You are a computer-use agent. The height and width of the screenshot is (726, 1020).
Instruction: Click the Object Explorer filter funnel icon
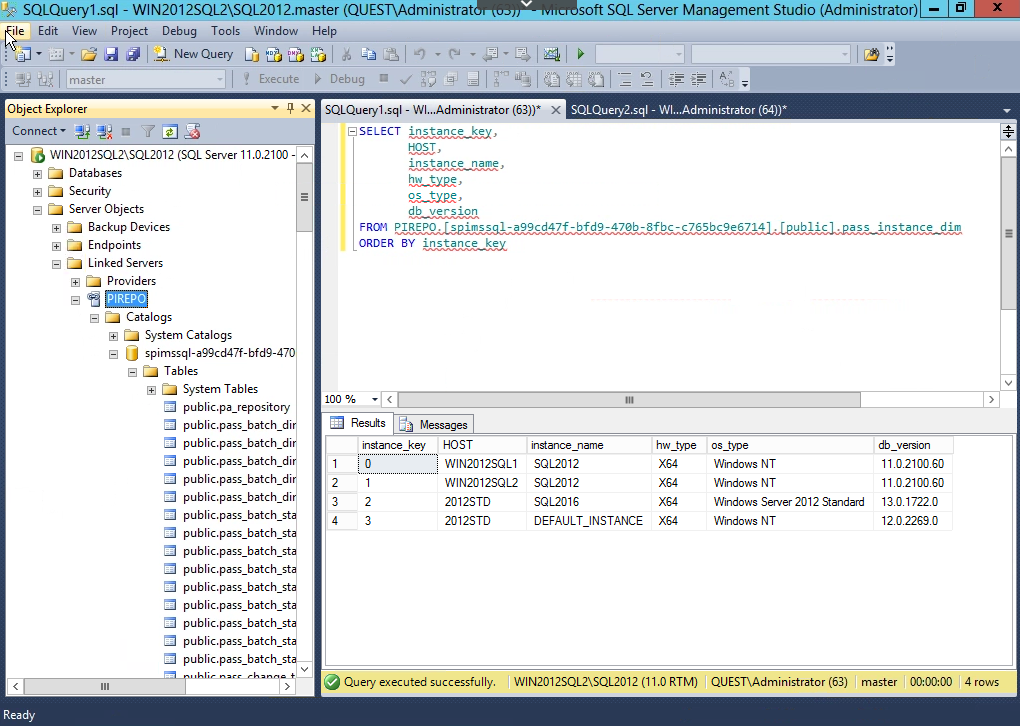click(x=148, y=131)
